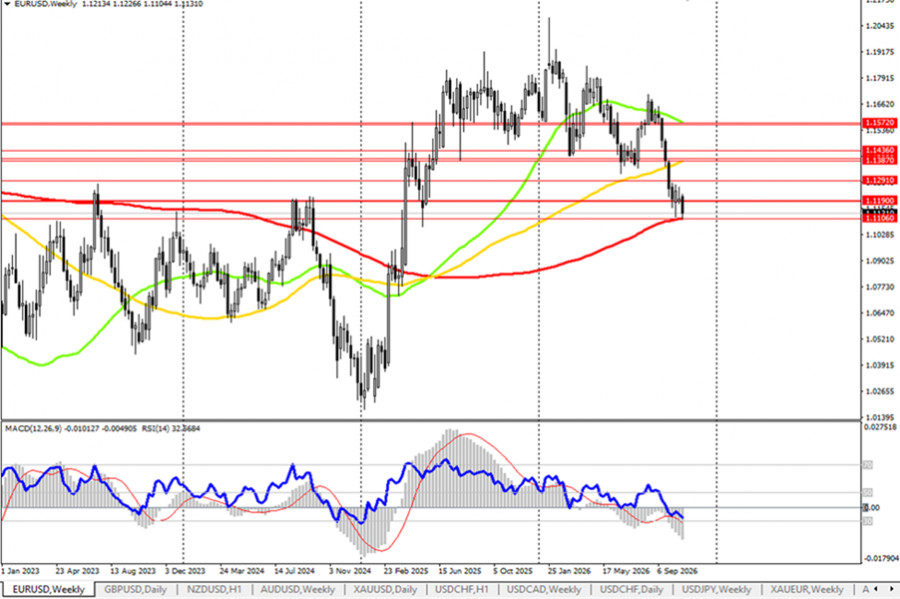Select the 1.11060 level price label
The width and height of the screenshot is (900, 599).
(879, 219)
